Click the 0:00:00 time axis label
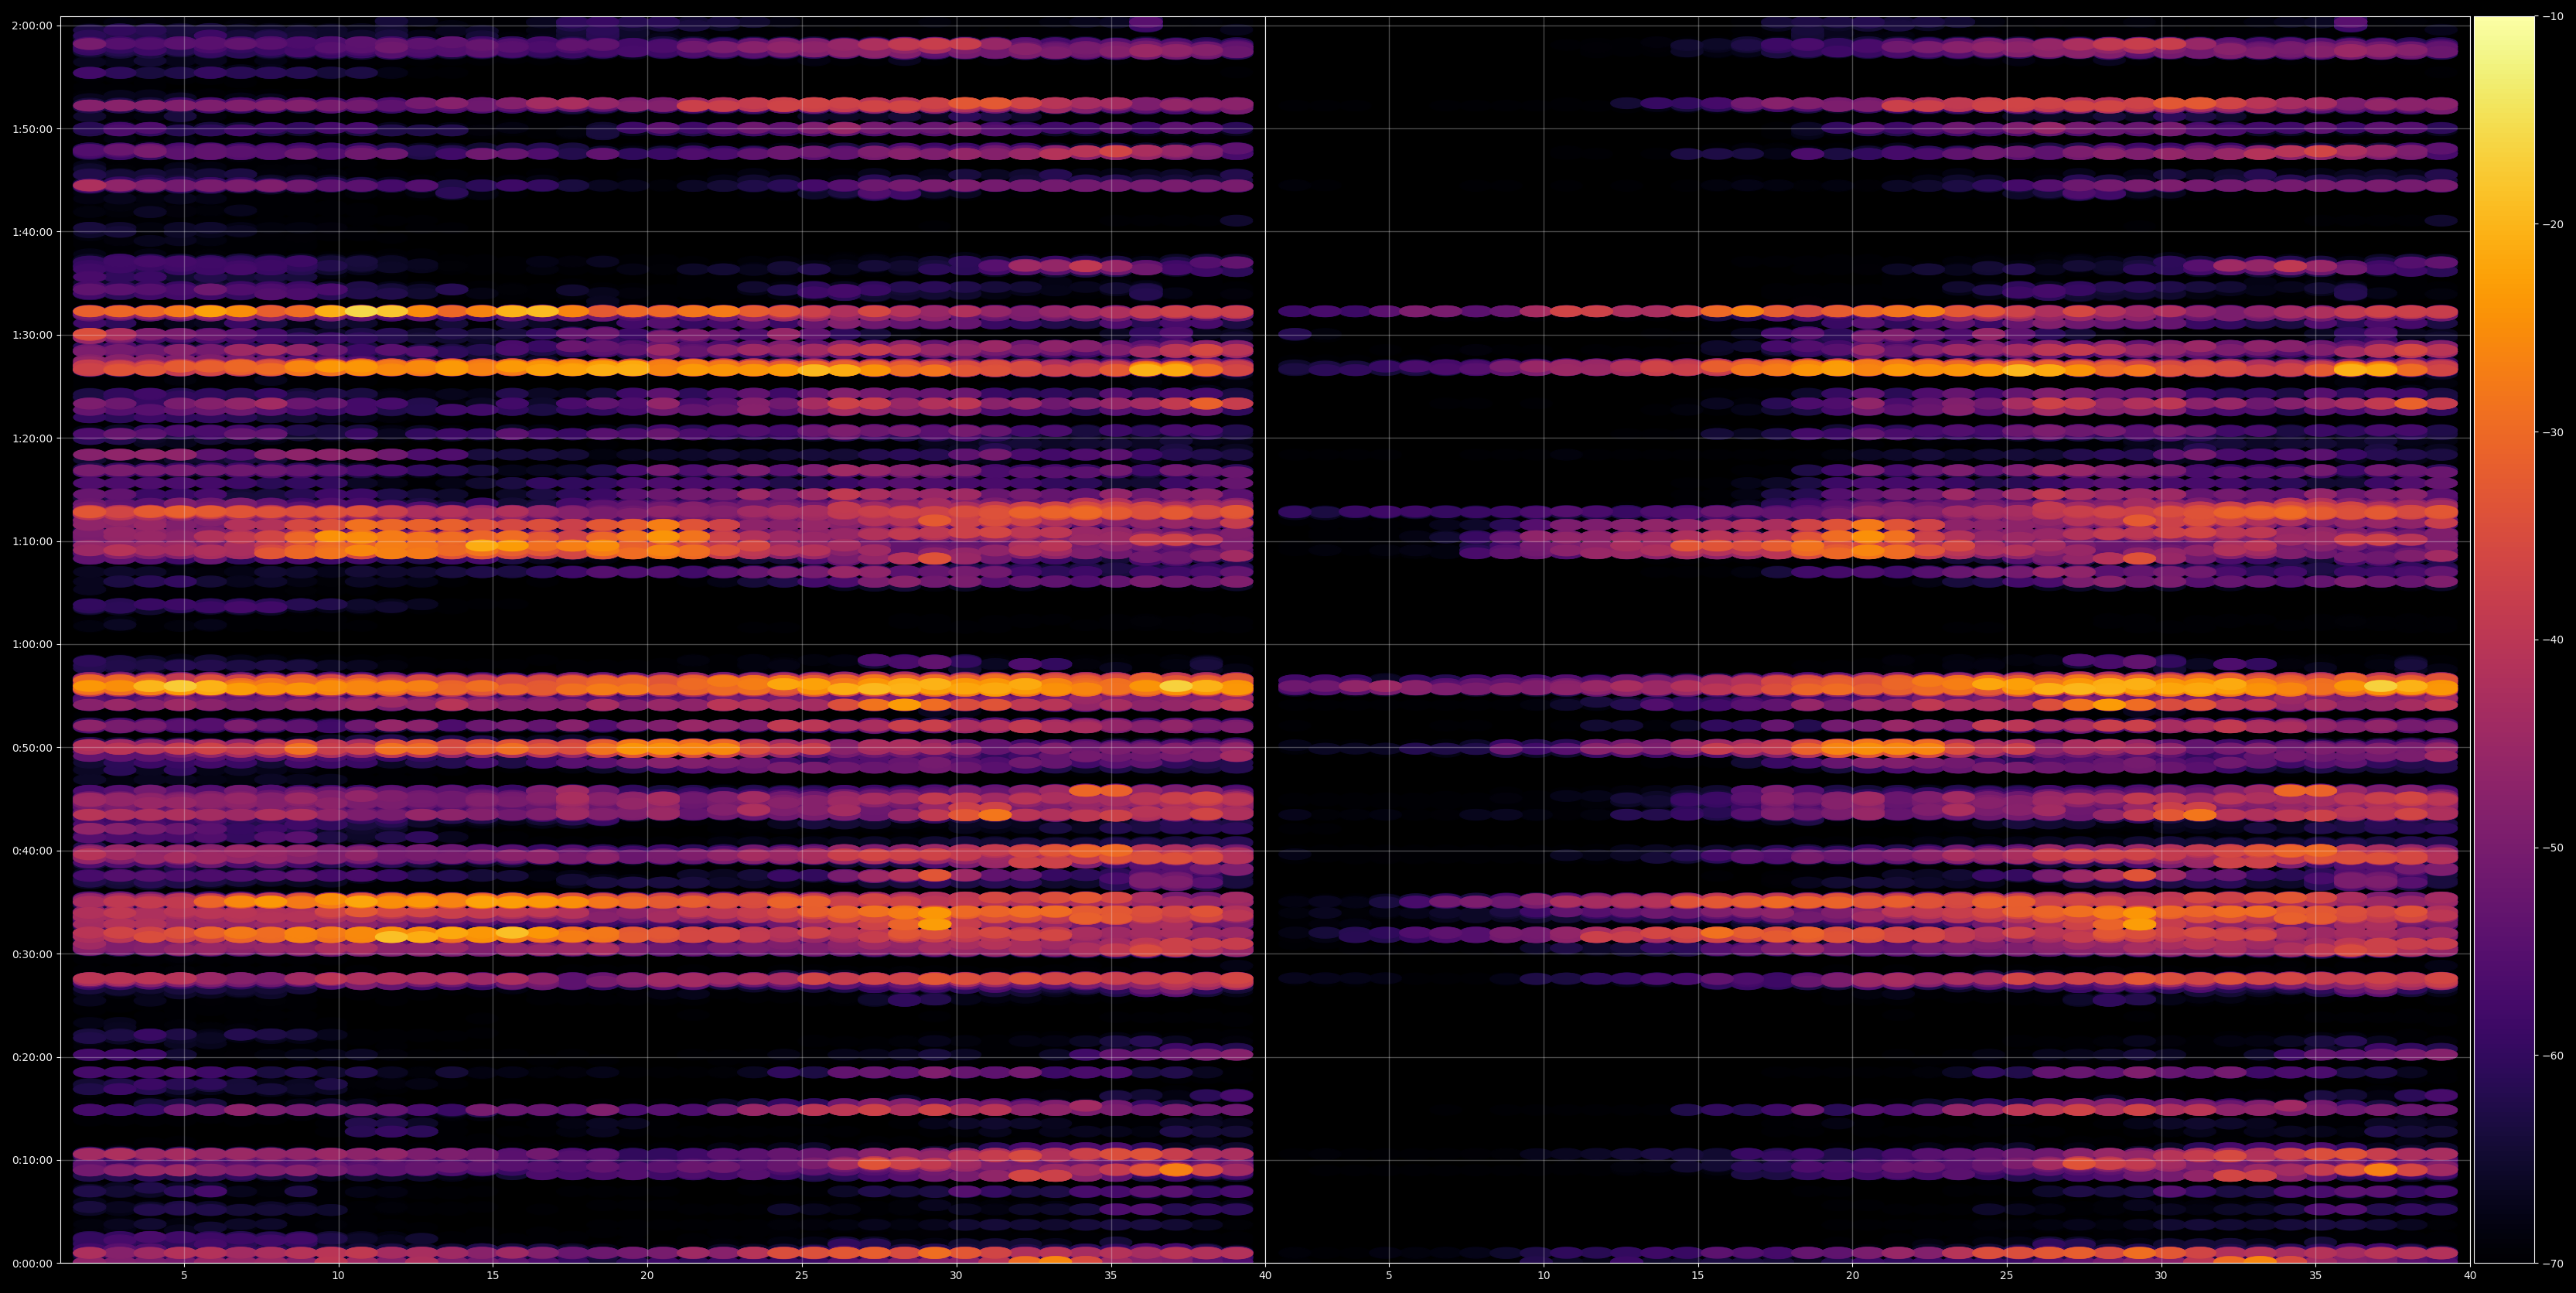The width and height of the screenshot is (2576, 1293). [x=33, y=1264]
